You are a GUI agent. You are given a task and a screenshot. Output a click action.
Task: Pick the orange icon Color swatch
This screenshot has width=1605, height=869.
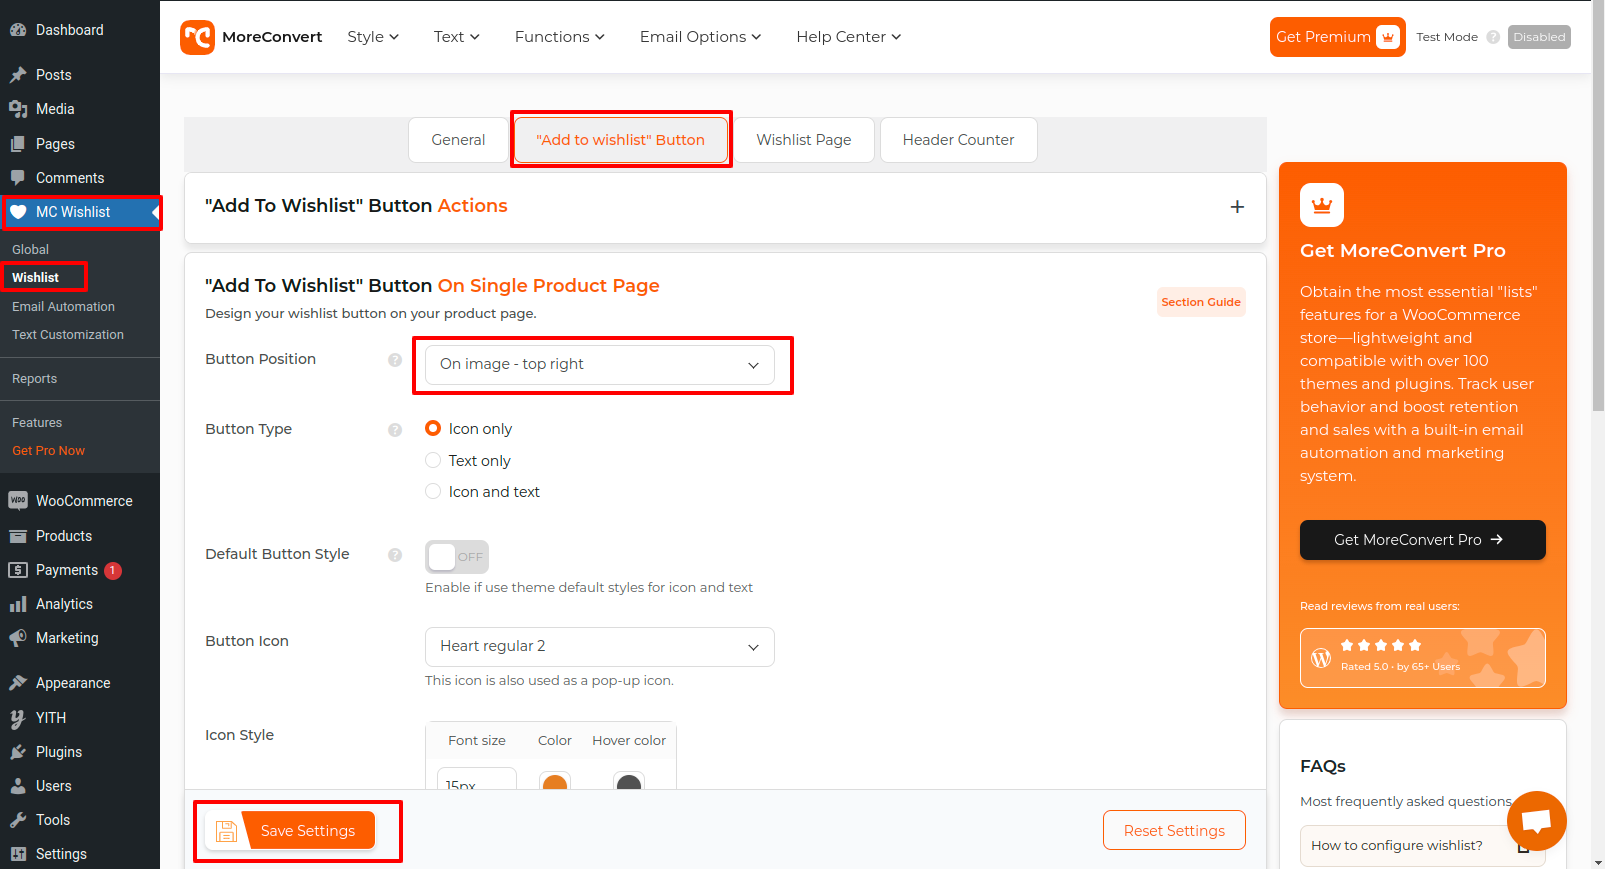pos(555,781)
